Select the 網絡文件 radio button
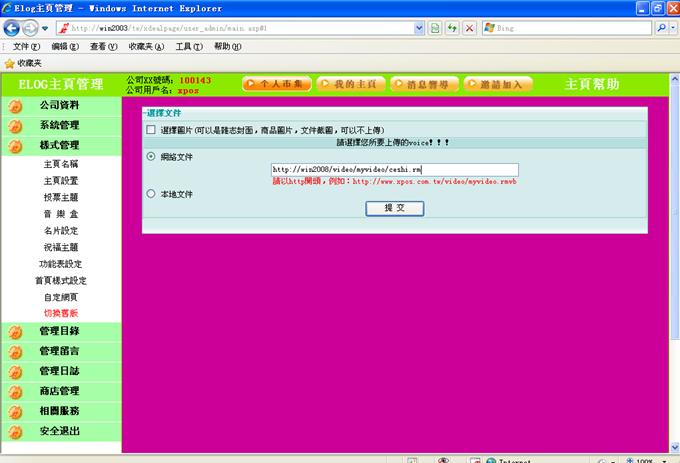 coord(151,157)
